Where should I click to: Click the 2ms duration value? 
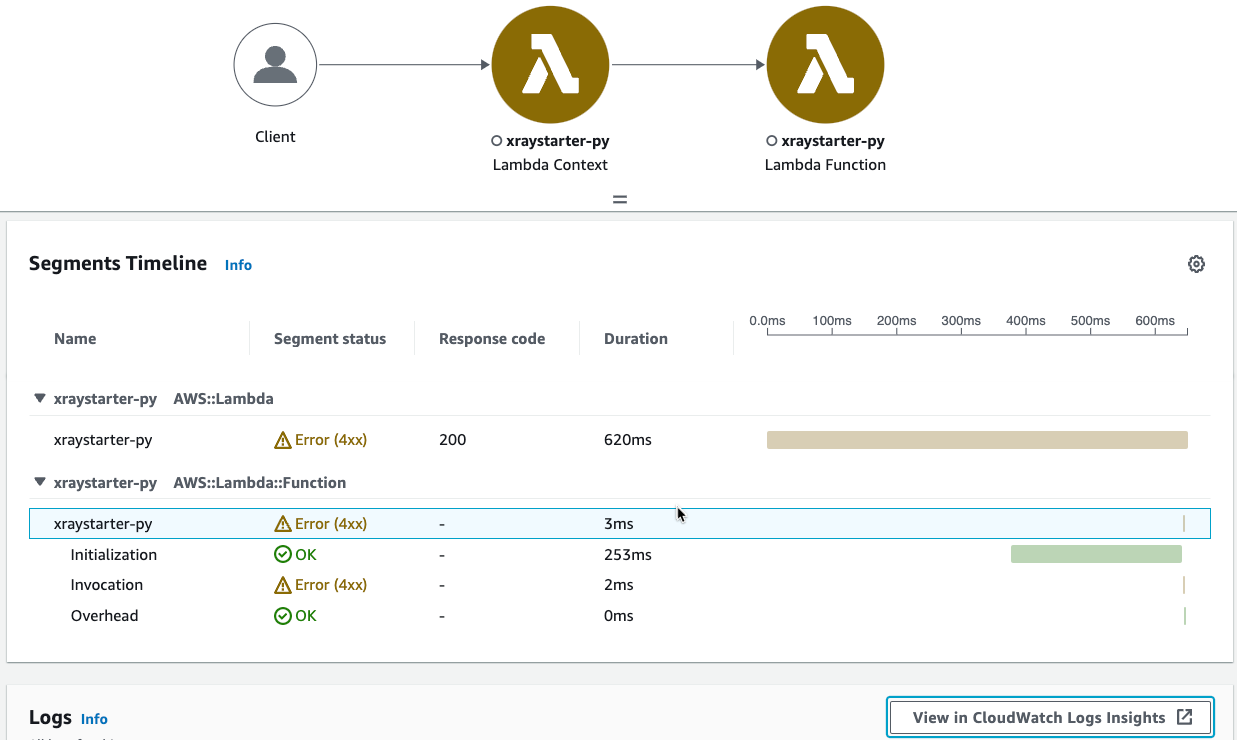(619, 585)
